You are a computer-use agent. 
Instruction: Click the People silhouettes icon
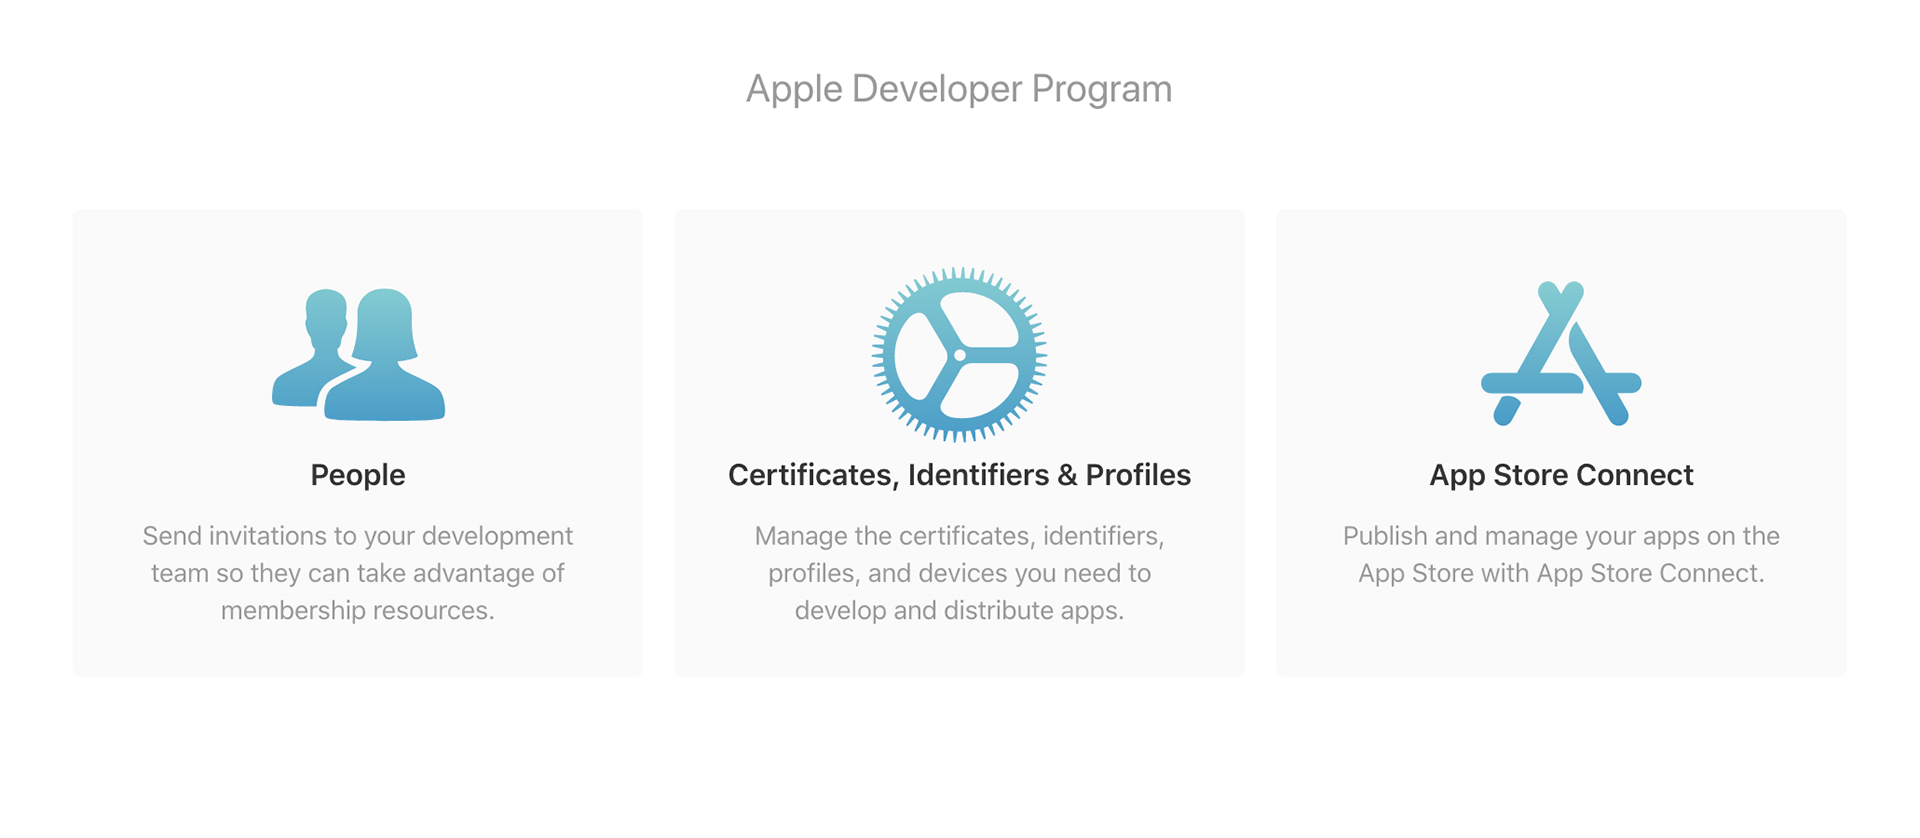pyautogui.click(x=358, y=354)
